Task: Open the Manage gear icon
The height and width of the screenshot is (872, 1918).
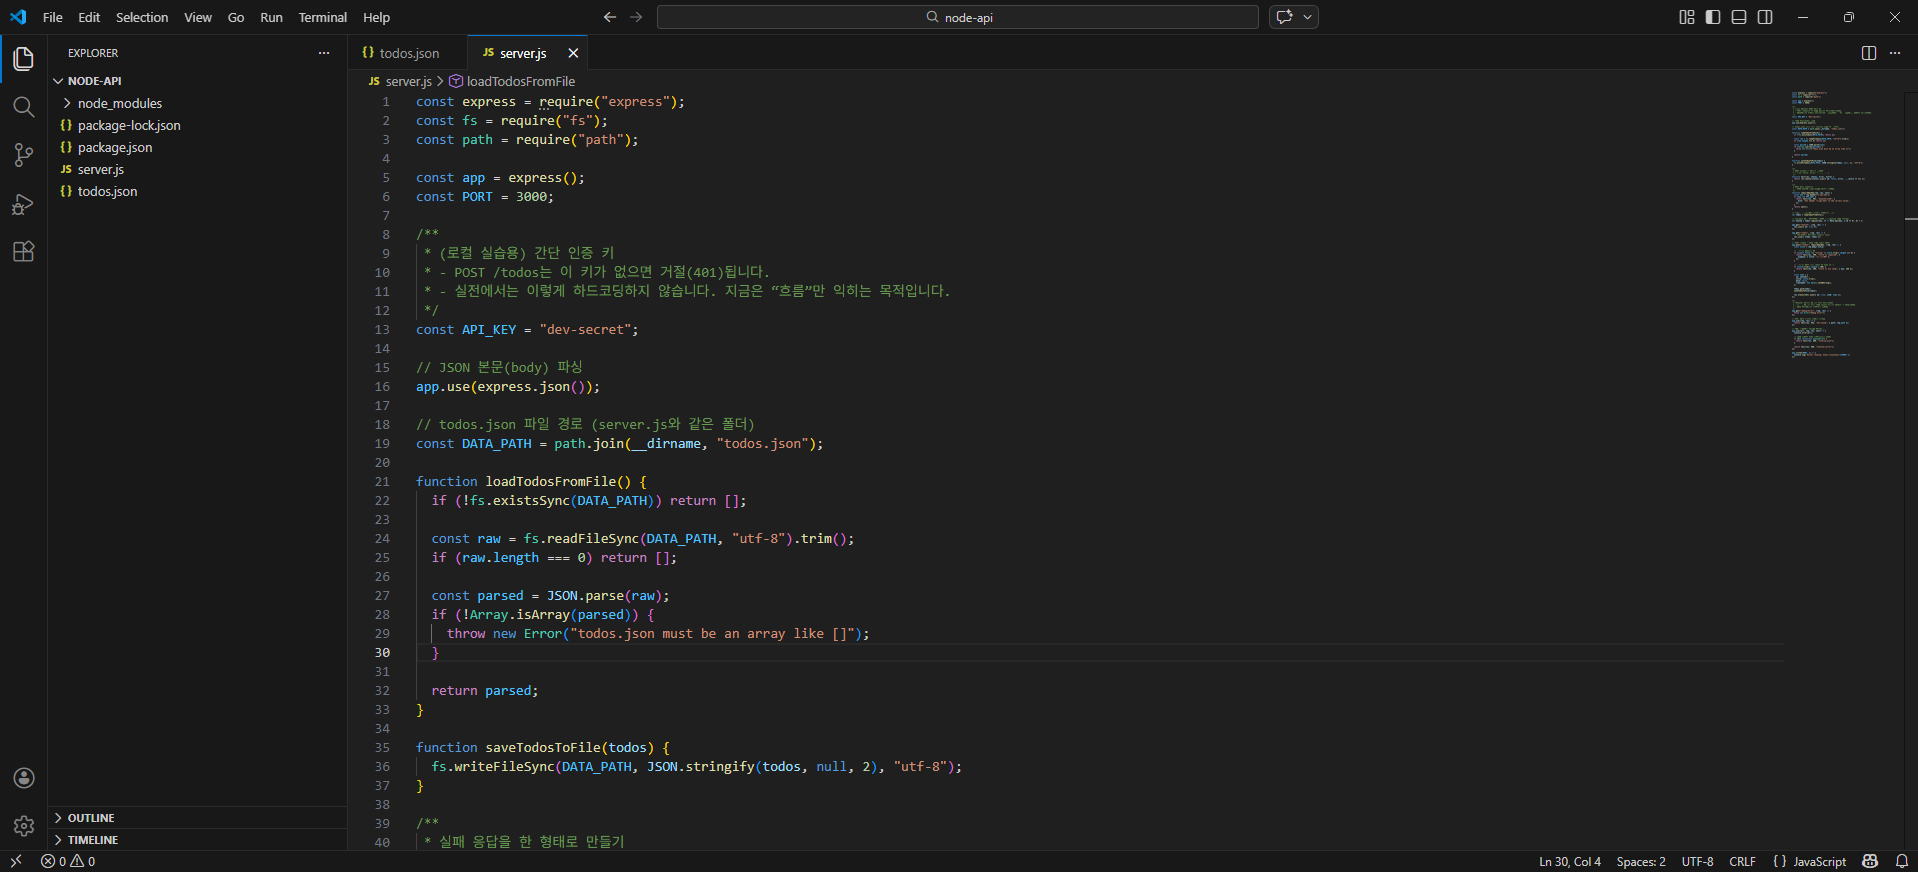Action: [x=24, y=826]
